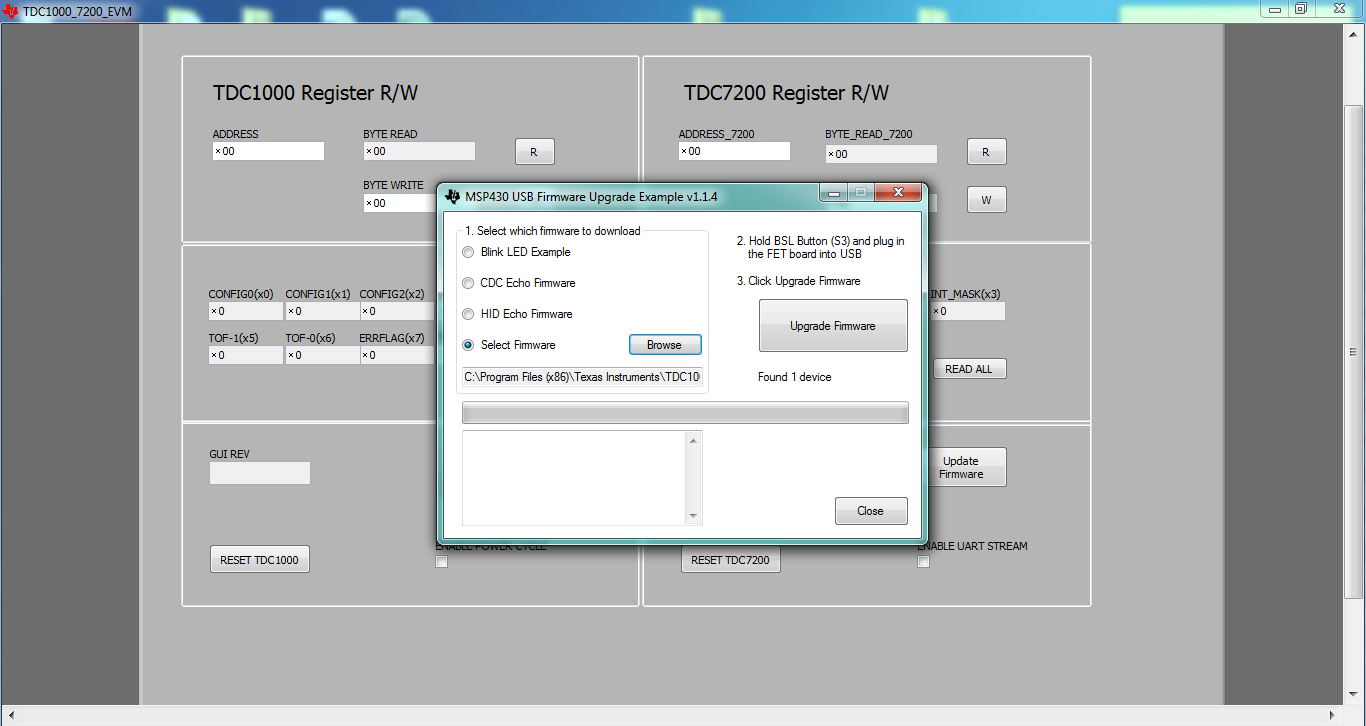
Task: Close the MSP430 firmware dialog with its X button
Action: 898,192
